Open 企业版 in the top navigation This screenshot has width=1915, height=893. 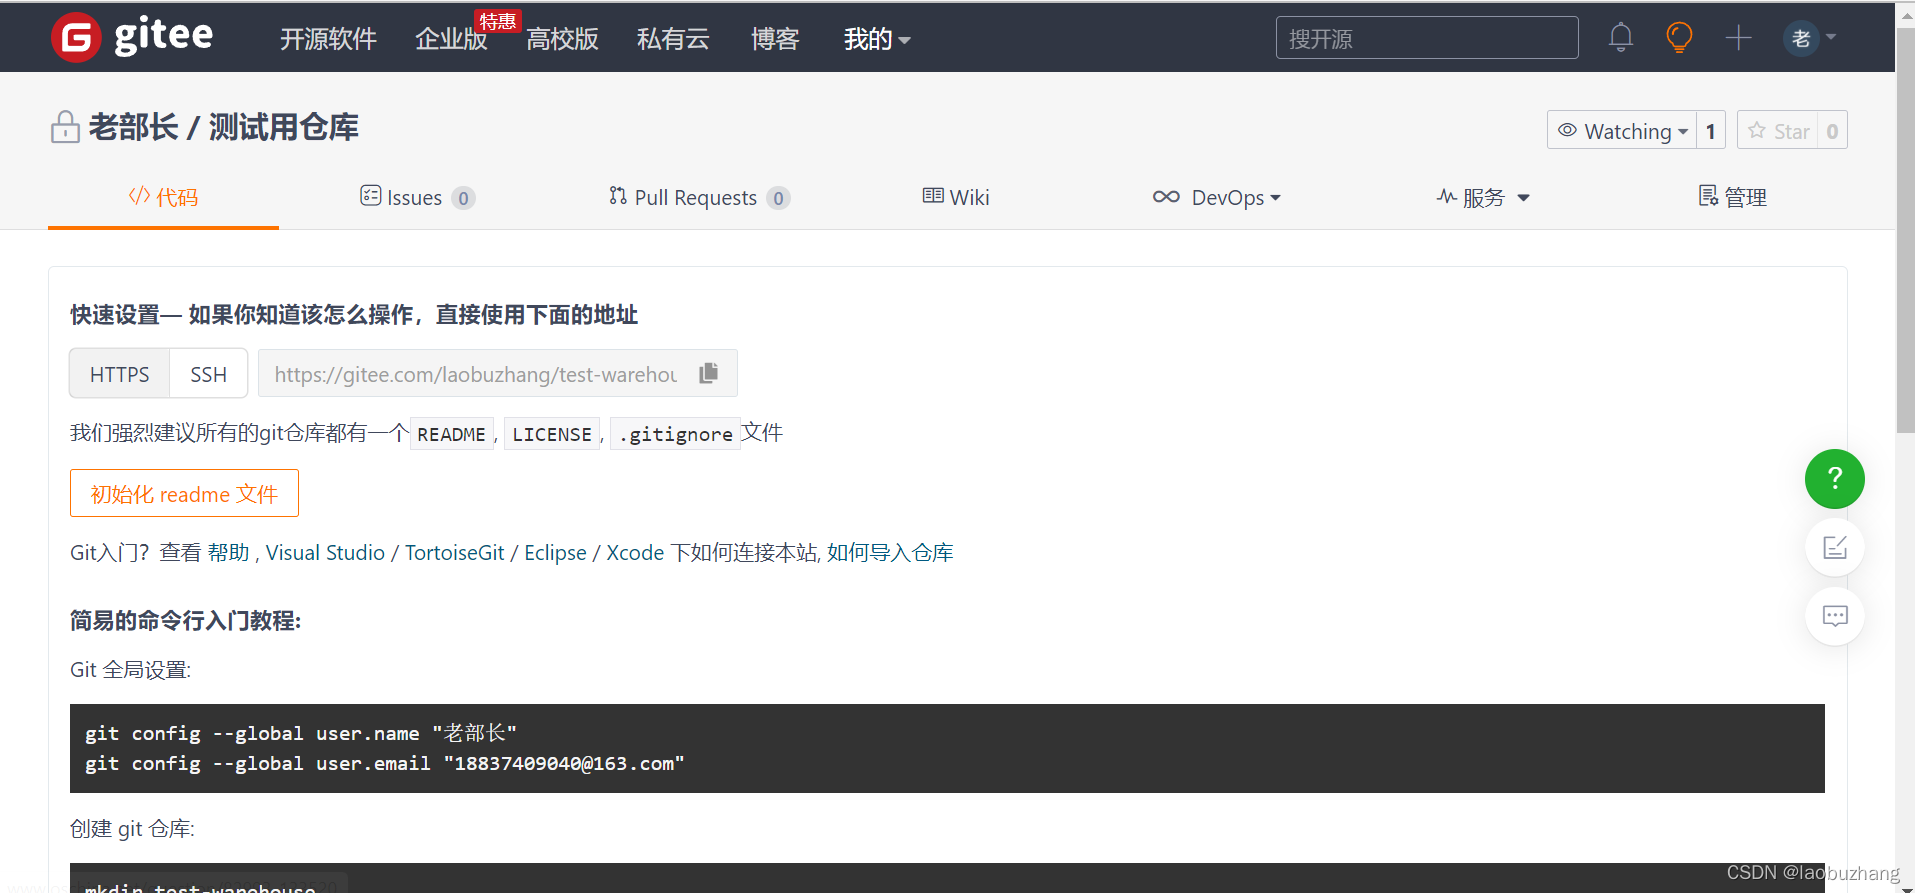pos(451,39)
